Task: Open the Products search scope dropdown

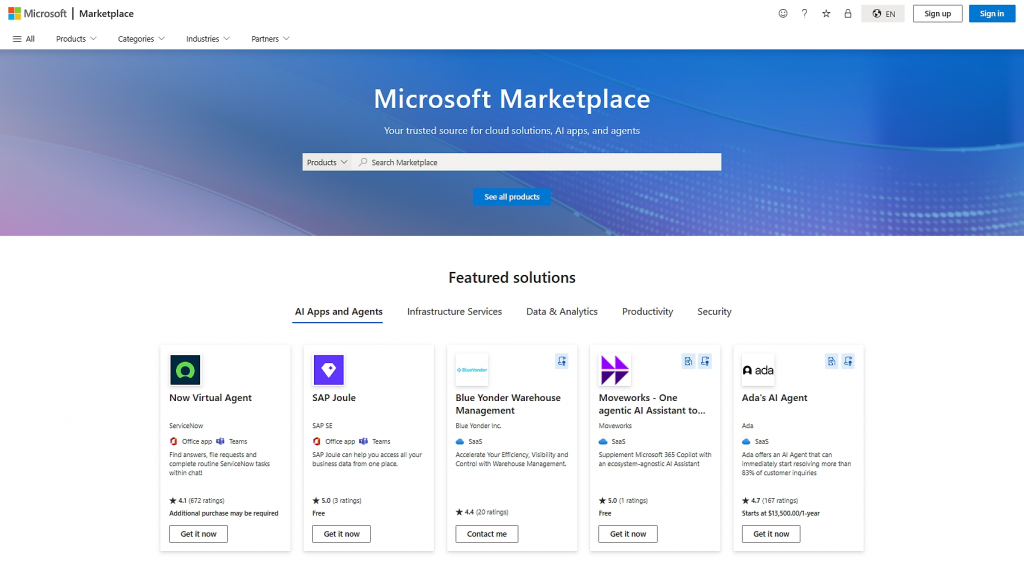Action: tap(327, 162)
